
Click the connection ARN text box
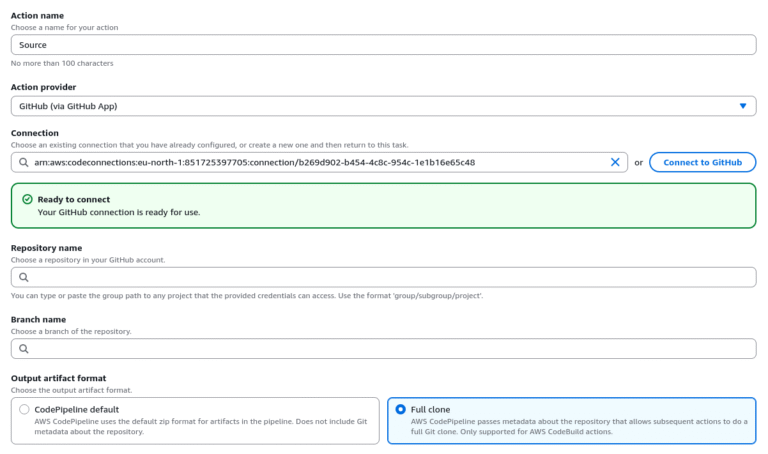pyautogui.click(x=310, y=162)
